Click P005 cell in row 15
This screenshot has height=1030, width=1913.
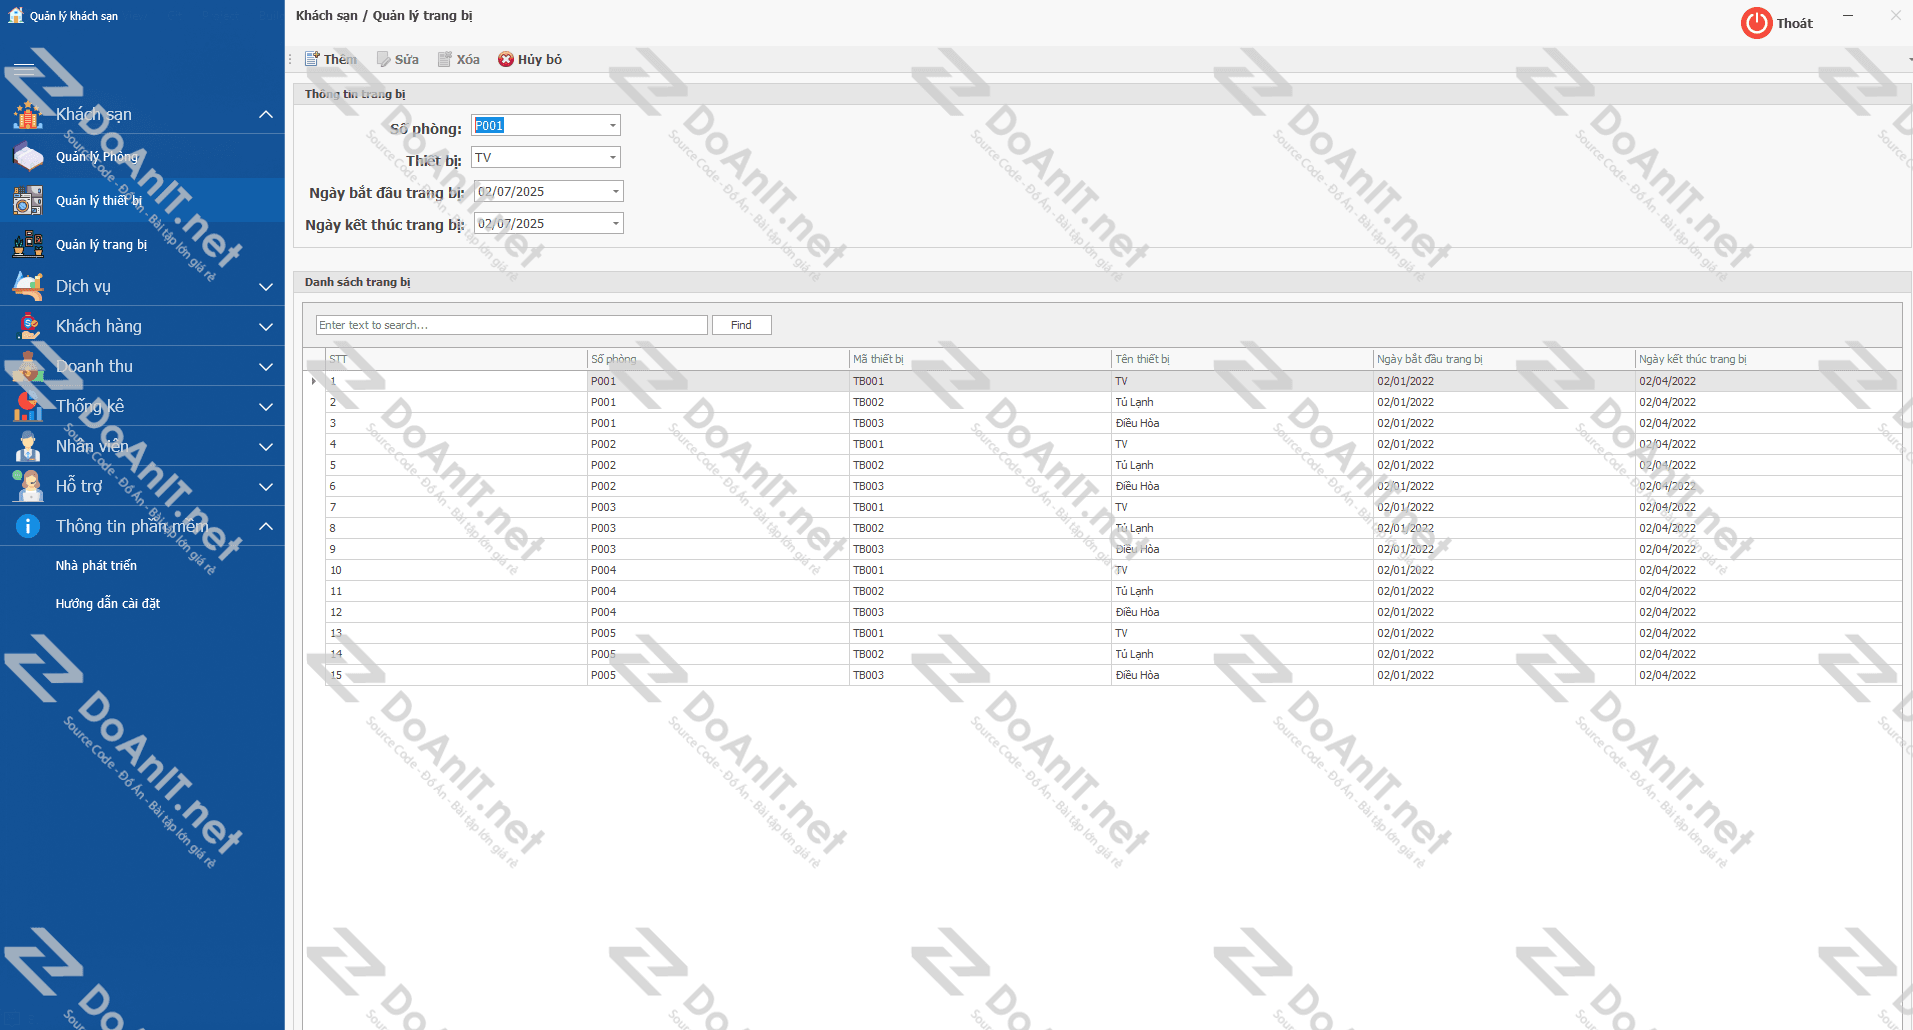click(718, 675)
